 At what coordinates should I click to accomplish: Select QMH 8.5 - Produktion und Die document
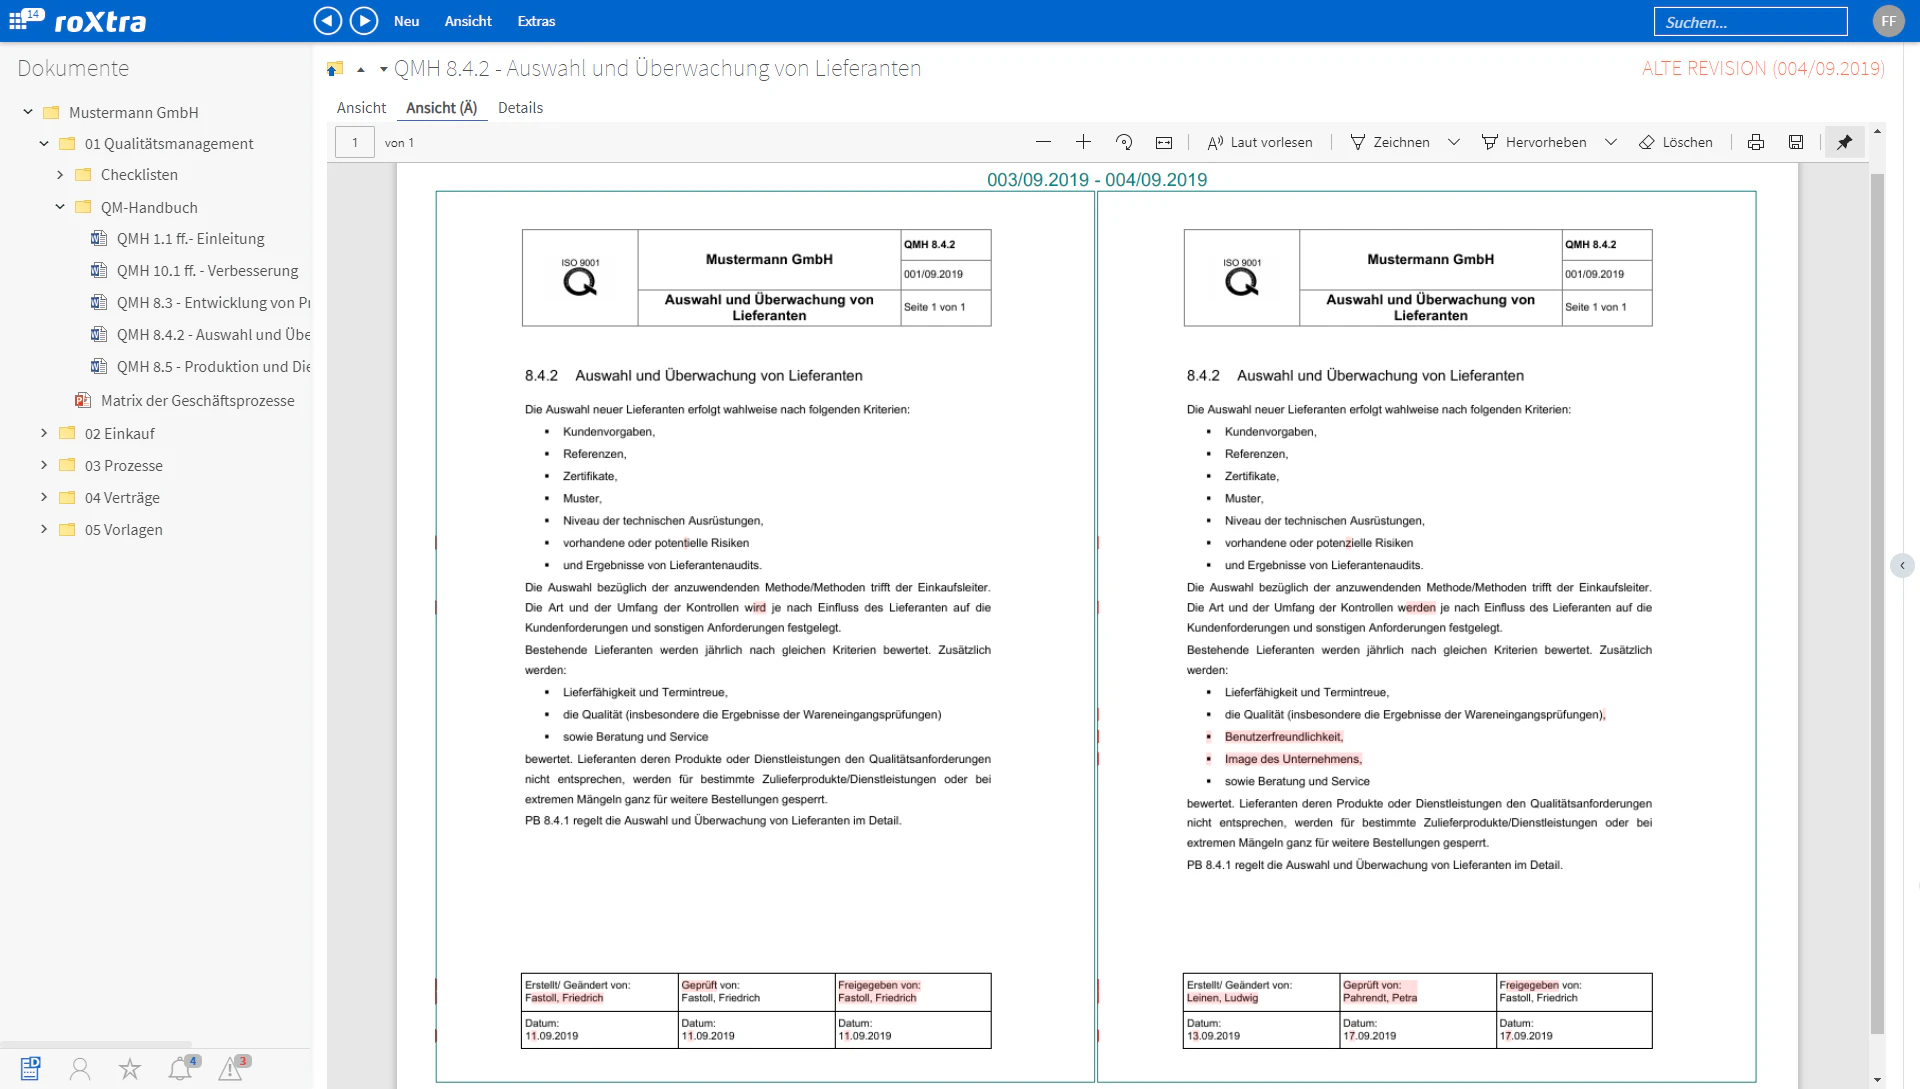[x=213, y=366]
